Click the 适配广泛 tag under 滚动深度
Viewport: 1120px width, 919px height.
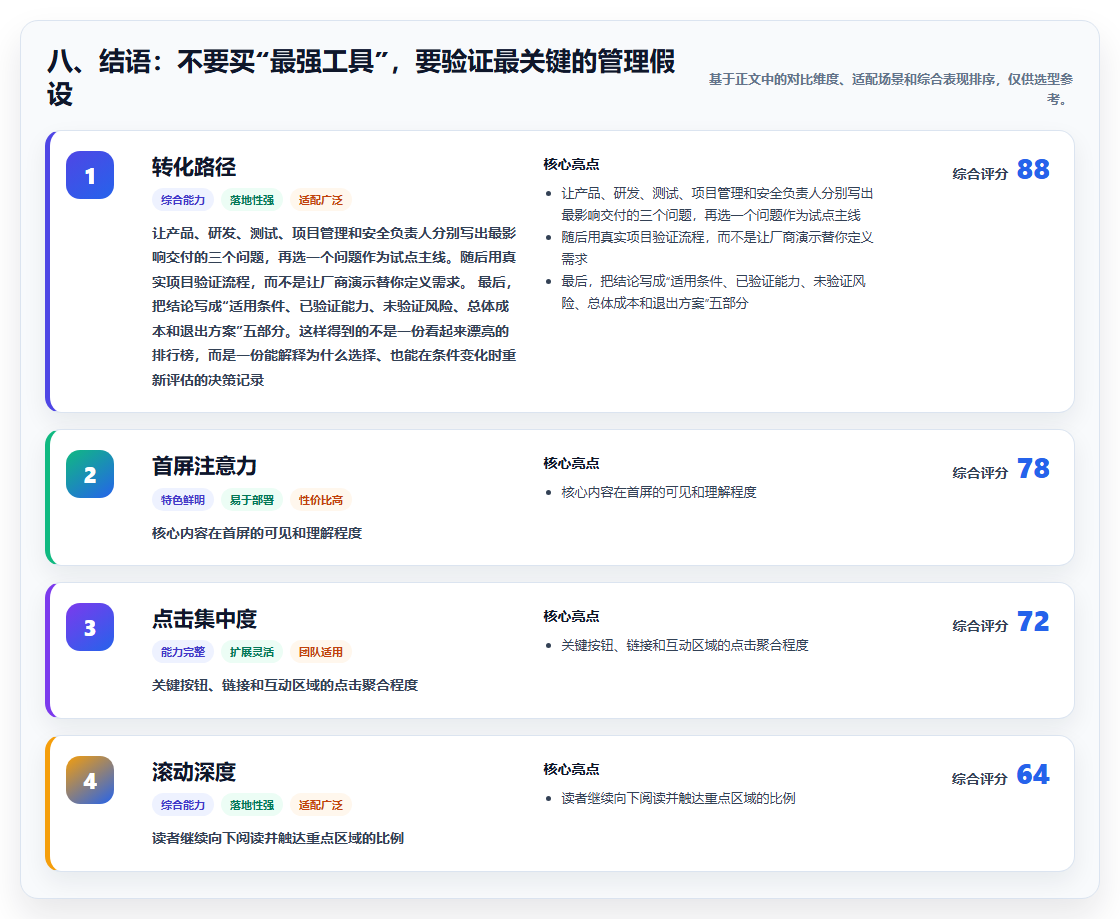click(321, 805)
